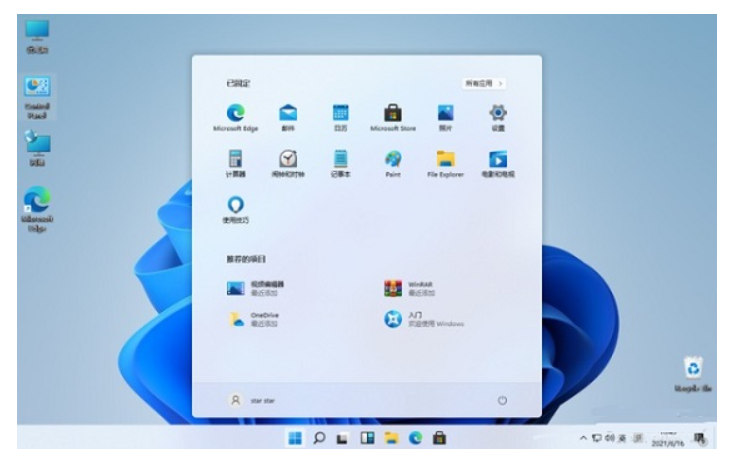Open the Movies & TV app
730x465 pixels.
[x=498, y=160]
